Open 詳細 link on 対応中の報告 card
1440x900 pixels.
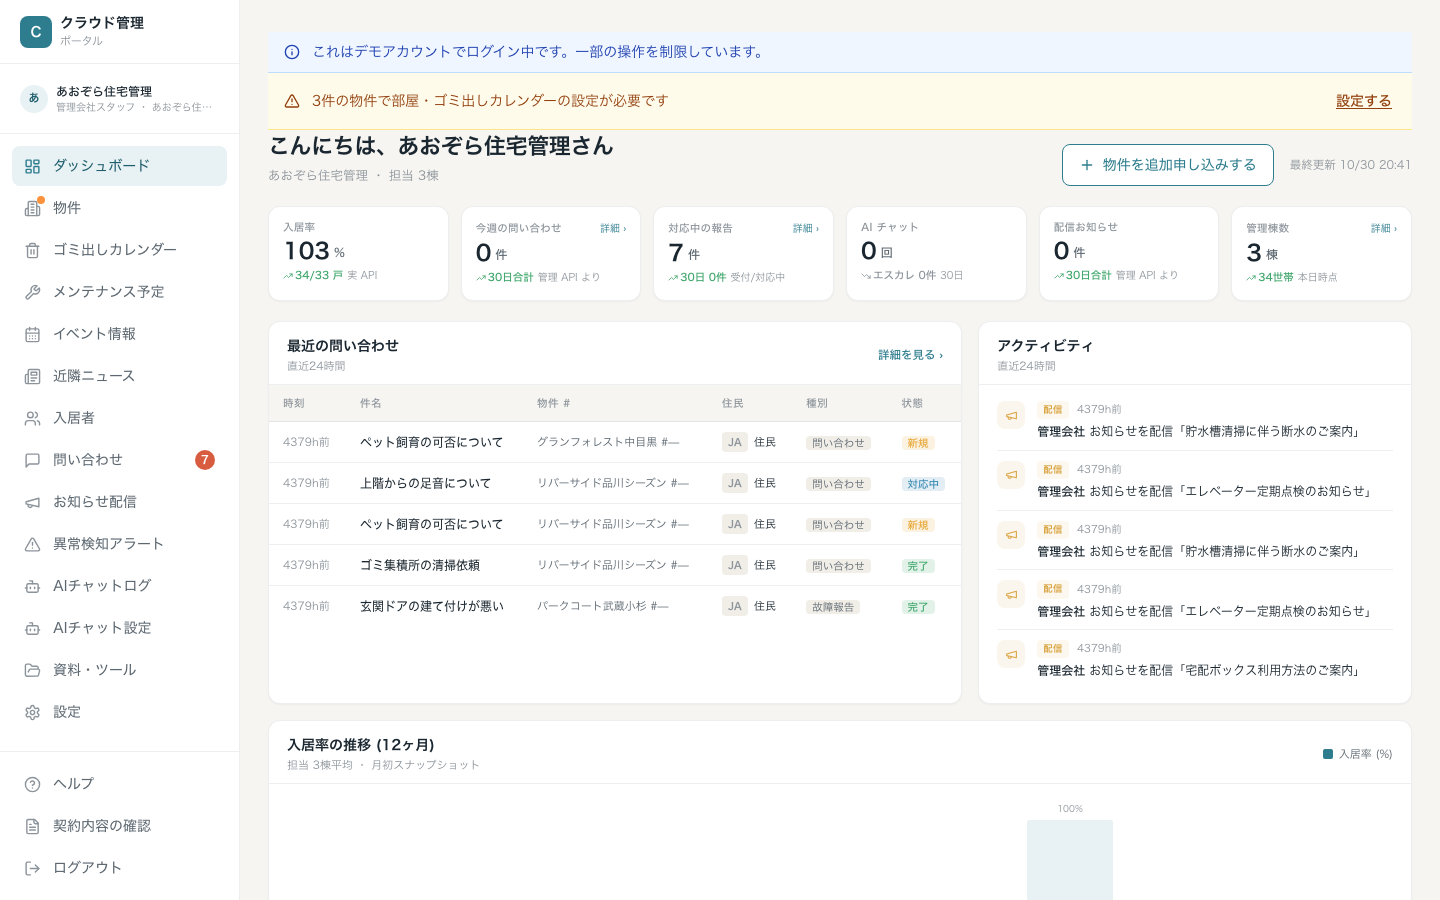pos(806,229)
